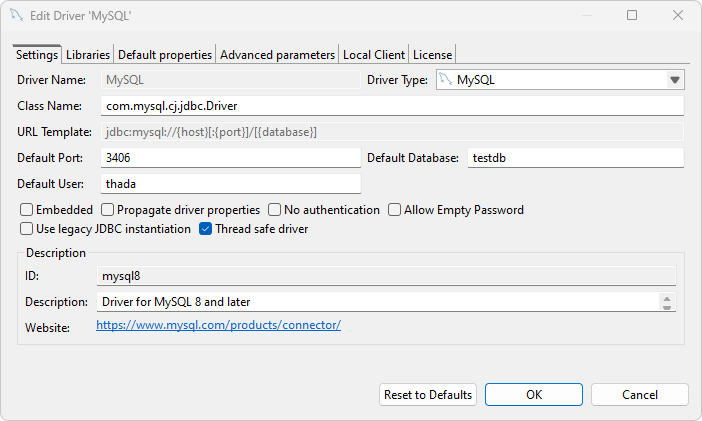Toggle Propagate driver properties checkbox
The height and width of the screenshot is (421, 702).
(x=107, y=210)
